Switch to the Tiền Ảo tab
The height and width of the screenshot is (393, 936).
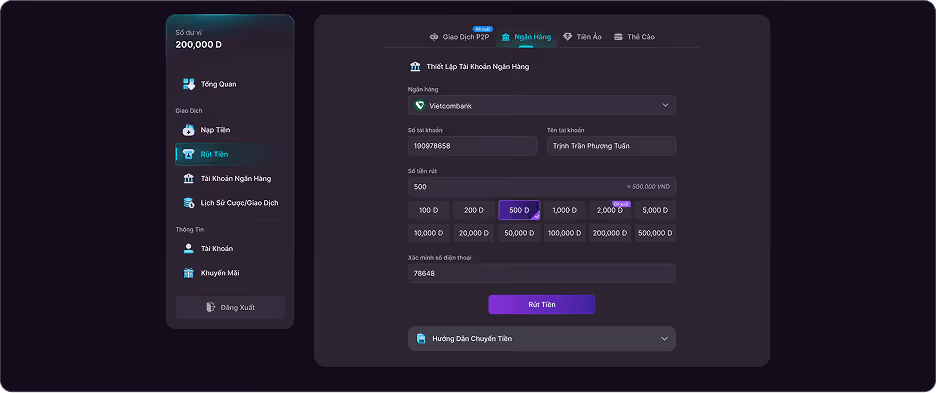point(583,37)
